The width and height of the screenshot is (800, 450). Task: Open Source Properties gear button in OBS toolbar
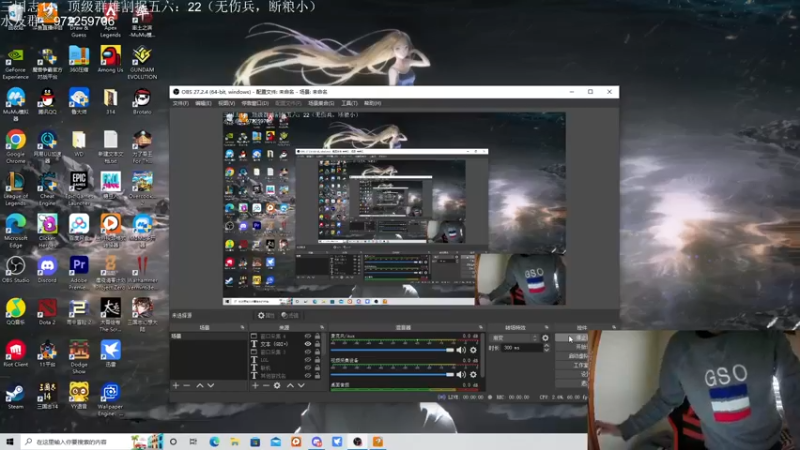point(266,315)
